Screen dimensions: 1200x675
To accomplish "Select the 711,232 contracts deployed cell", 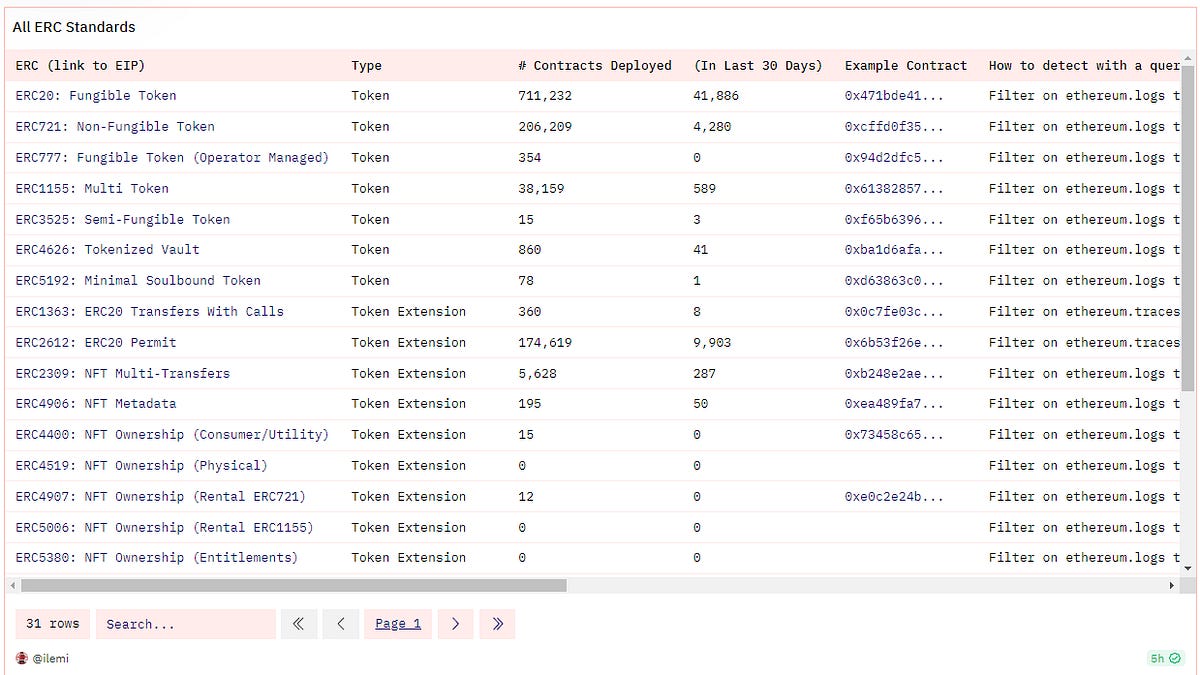I will point(545,96).
